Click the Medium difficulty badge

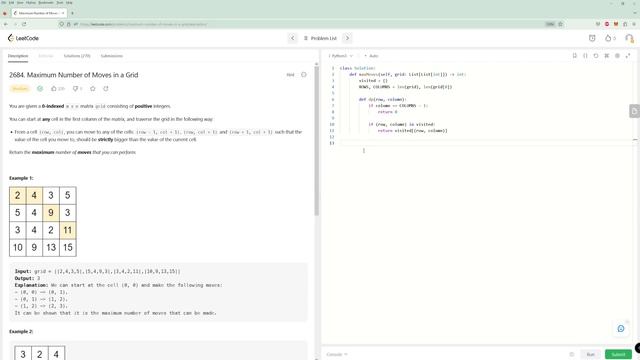click(20, 89)
